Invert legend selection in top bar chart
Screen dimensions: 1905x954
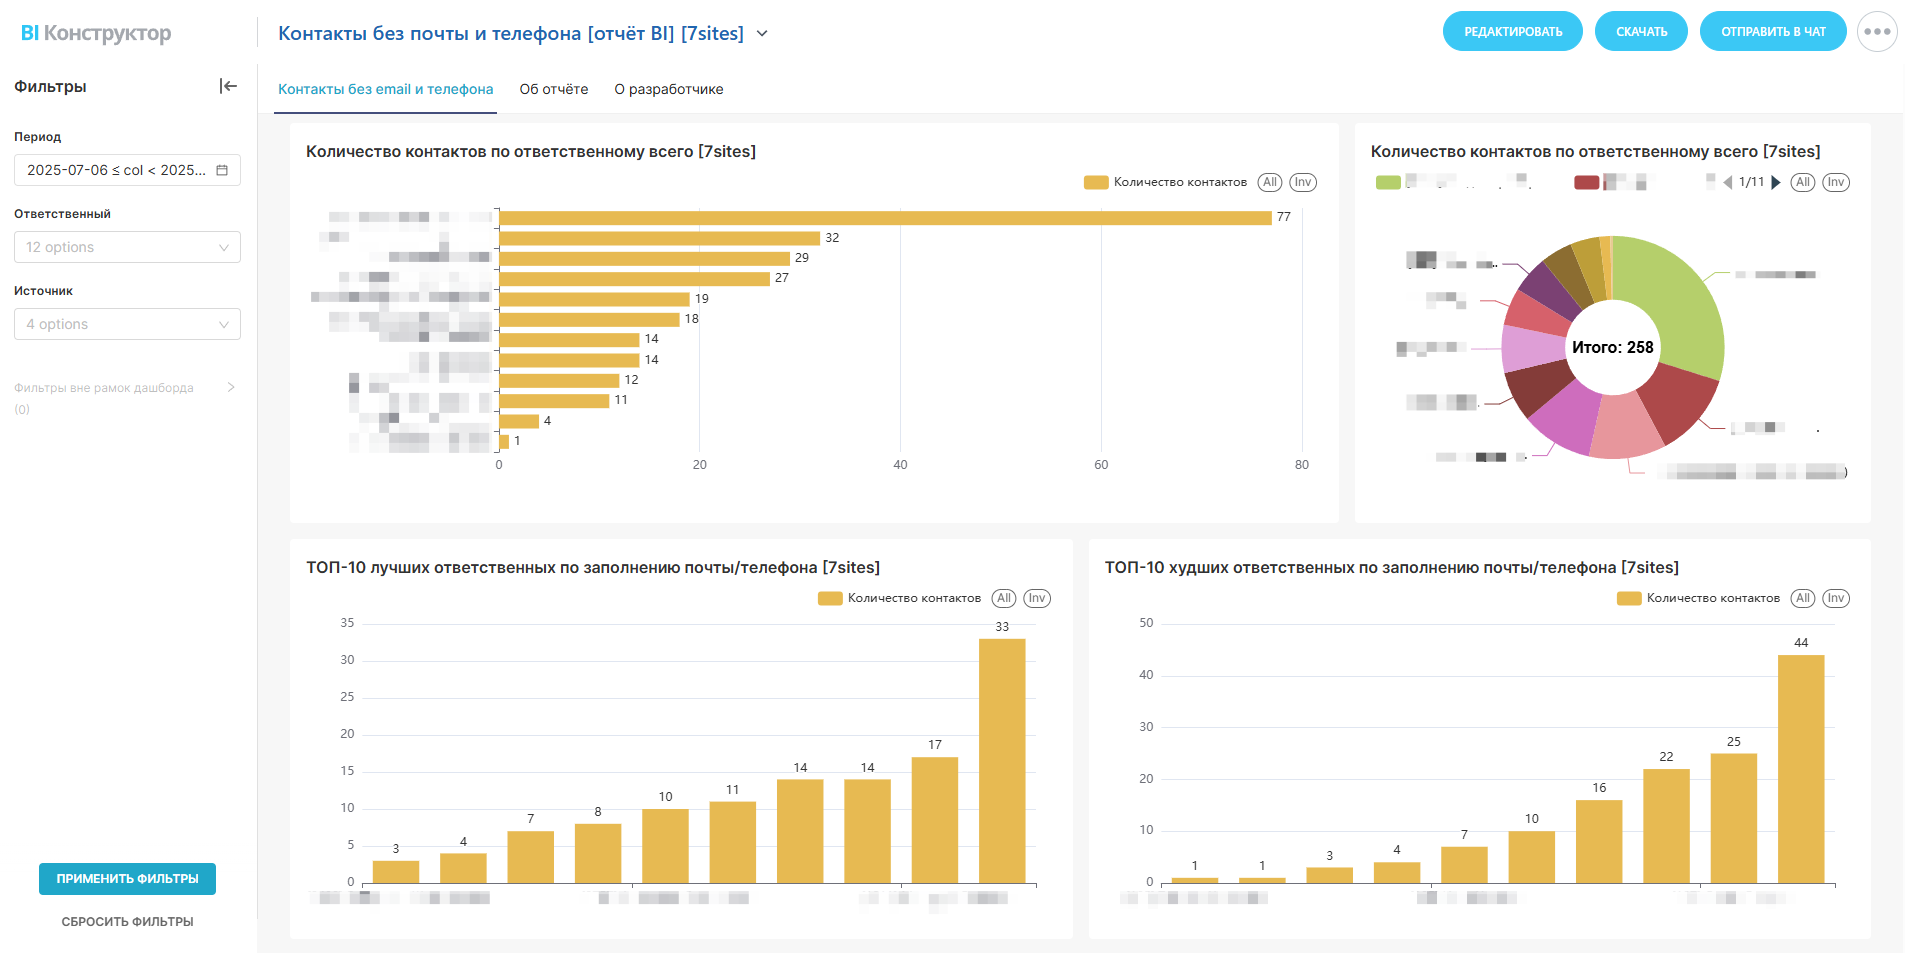[x=1302, y=182]
